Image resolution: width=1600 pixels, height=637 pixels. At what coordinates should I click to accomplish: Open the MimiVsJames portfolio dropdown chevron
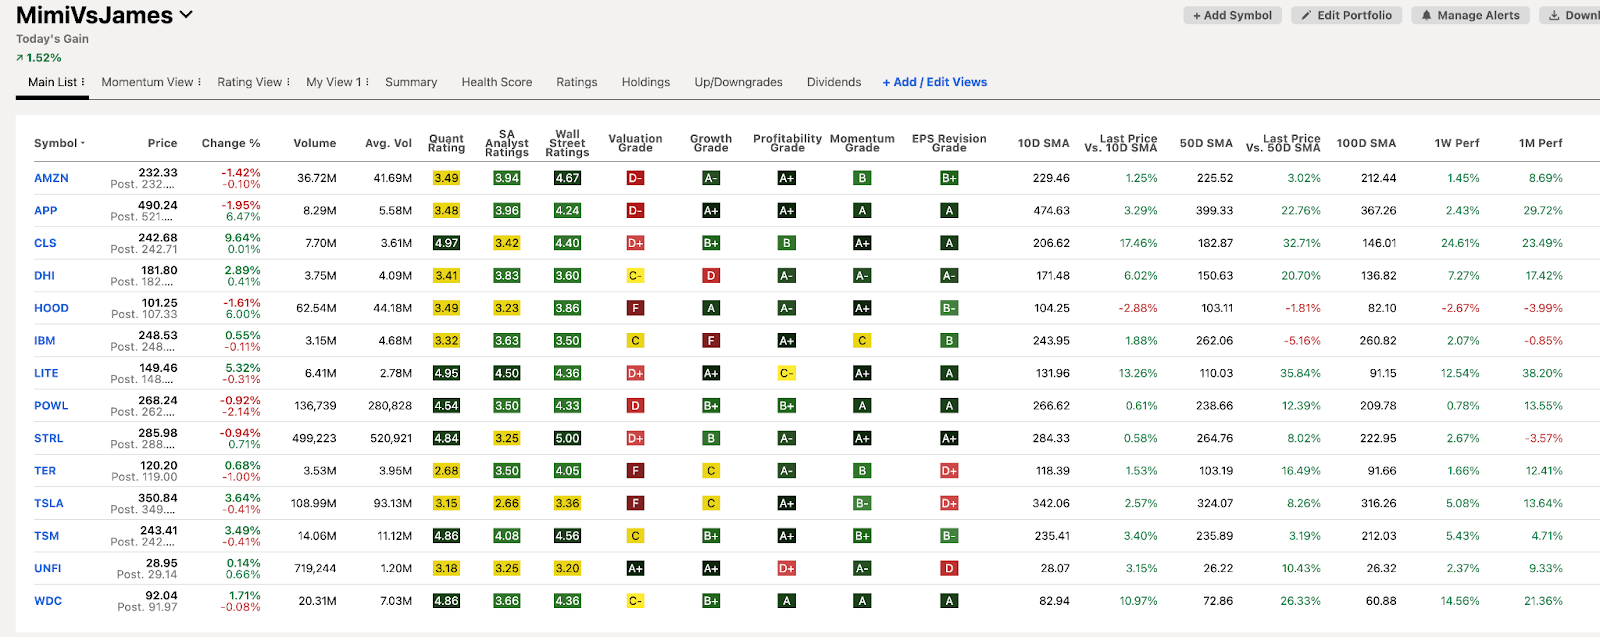186,16
